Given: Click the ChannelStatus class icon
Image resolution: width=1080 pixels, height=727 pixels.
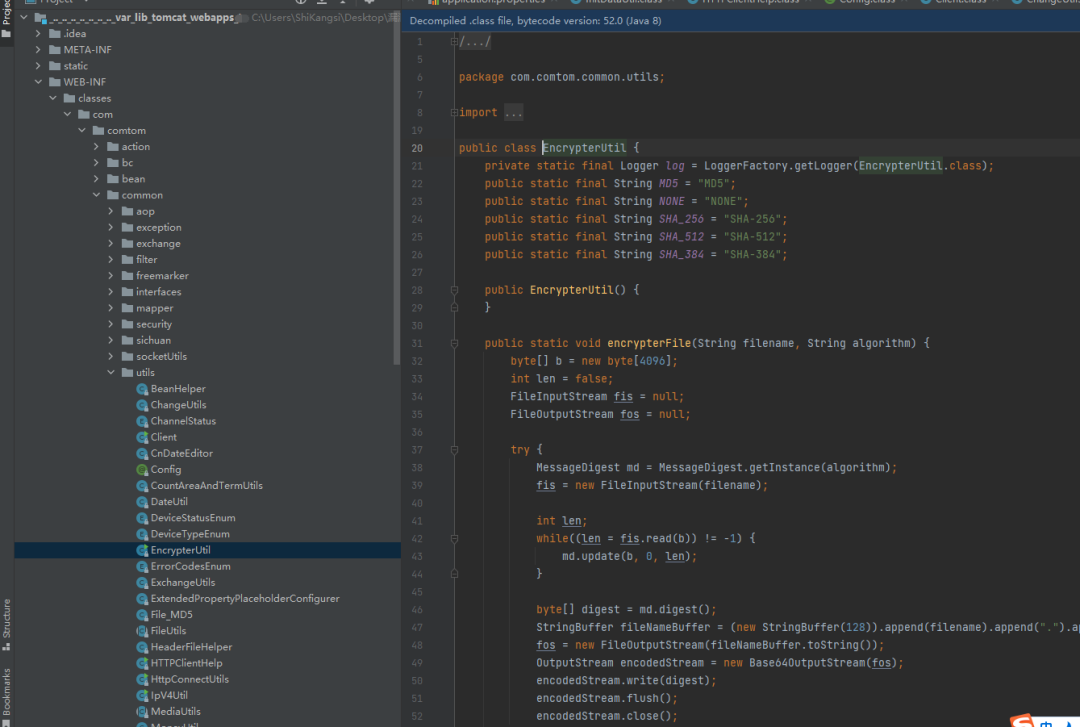Looking at the screenshot, I should [x=142, y=421].
